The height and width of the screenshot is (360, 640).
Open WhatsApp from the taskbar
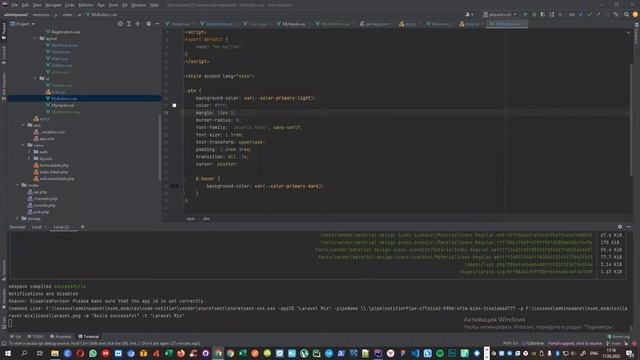(93, 353)
